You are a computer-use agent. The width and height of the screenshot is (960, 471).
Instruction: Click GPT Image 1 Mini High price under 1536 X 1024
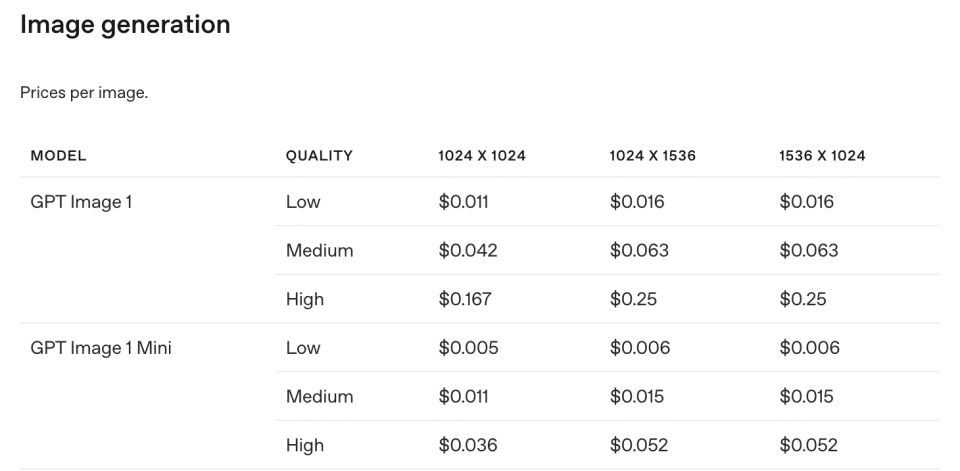pos(808,445)
